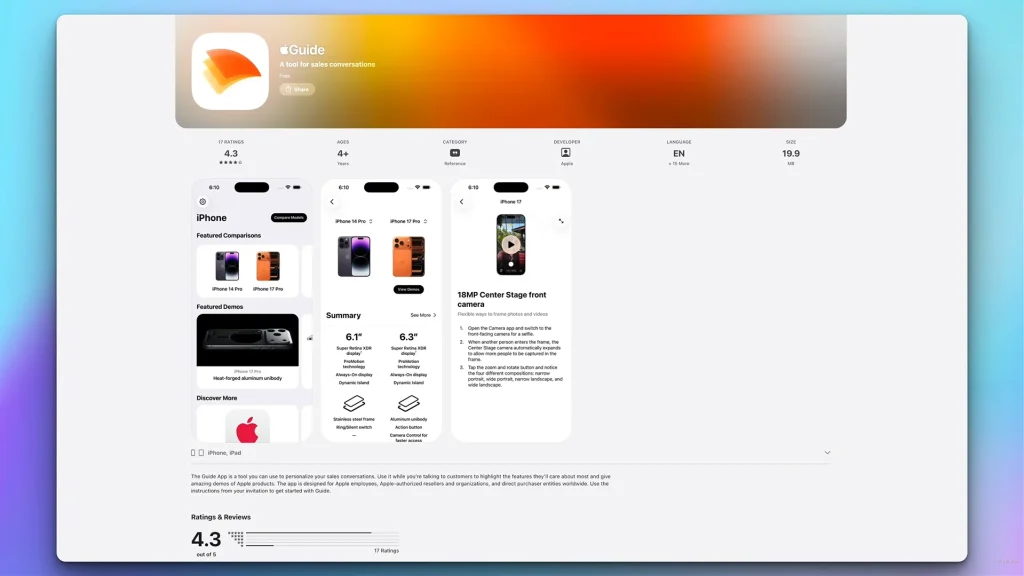
Task: Open the comparison Summary screenshot thumbnail
Action: (x=381, y=311)
